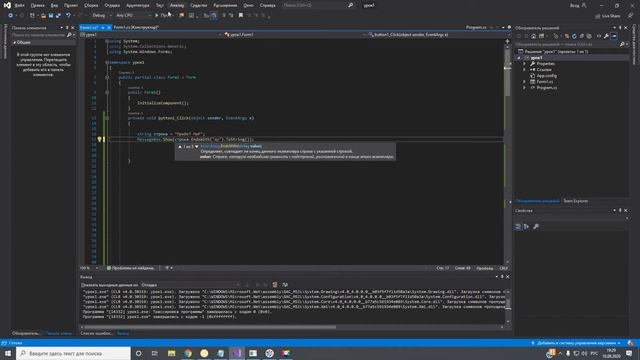
Task: Click the Properties wrench icon in Solution Explorer
Action: point(607,36)
